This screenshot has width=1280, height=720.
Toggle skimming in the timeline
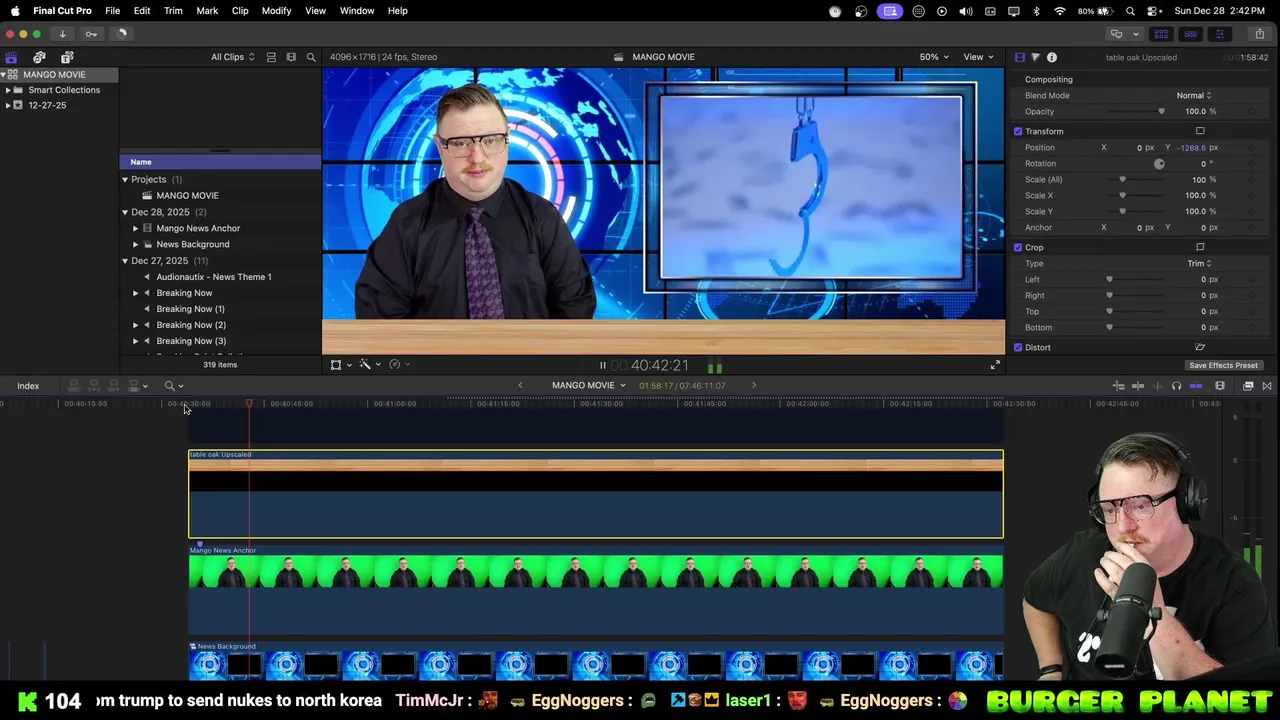point(1138,386)
